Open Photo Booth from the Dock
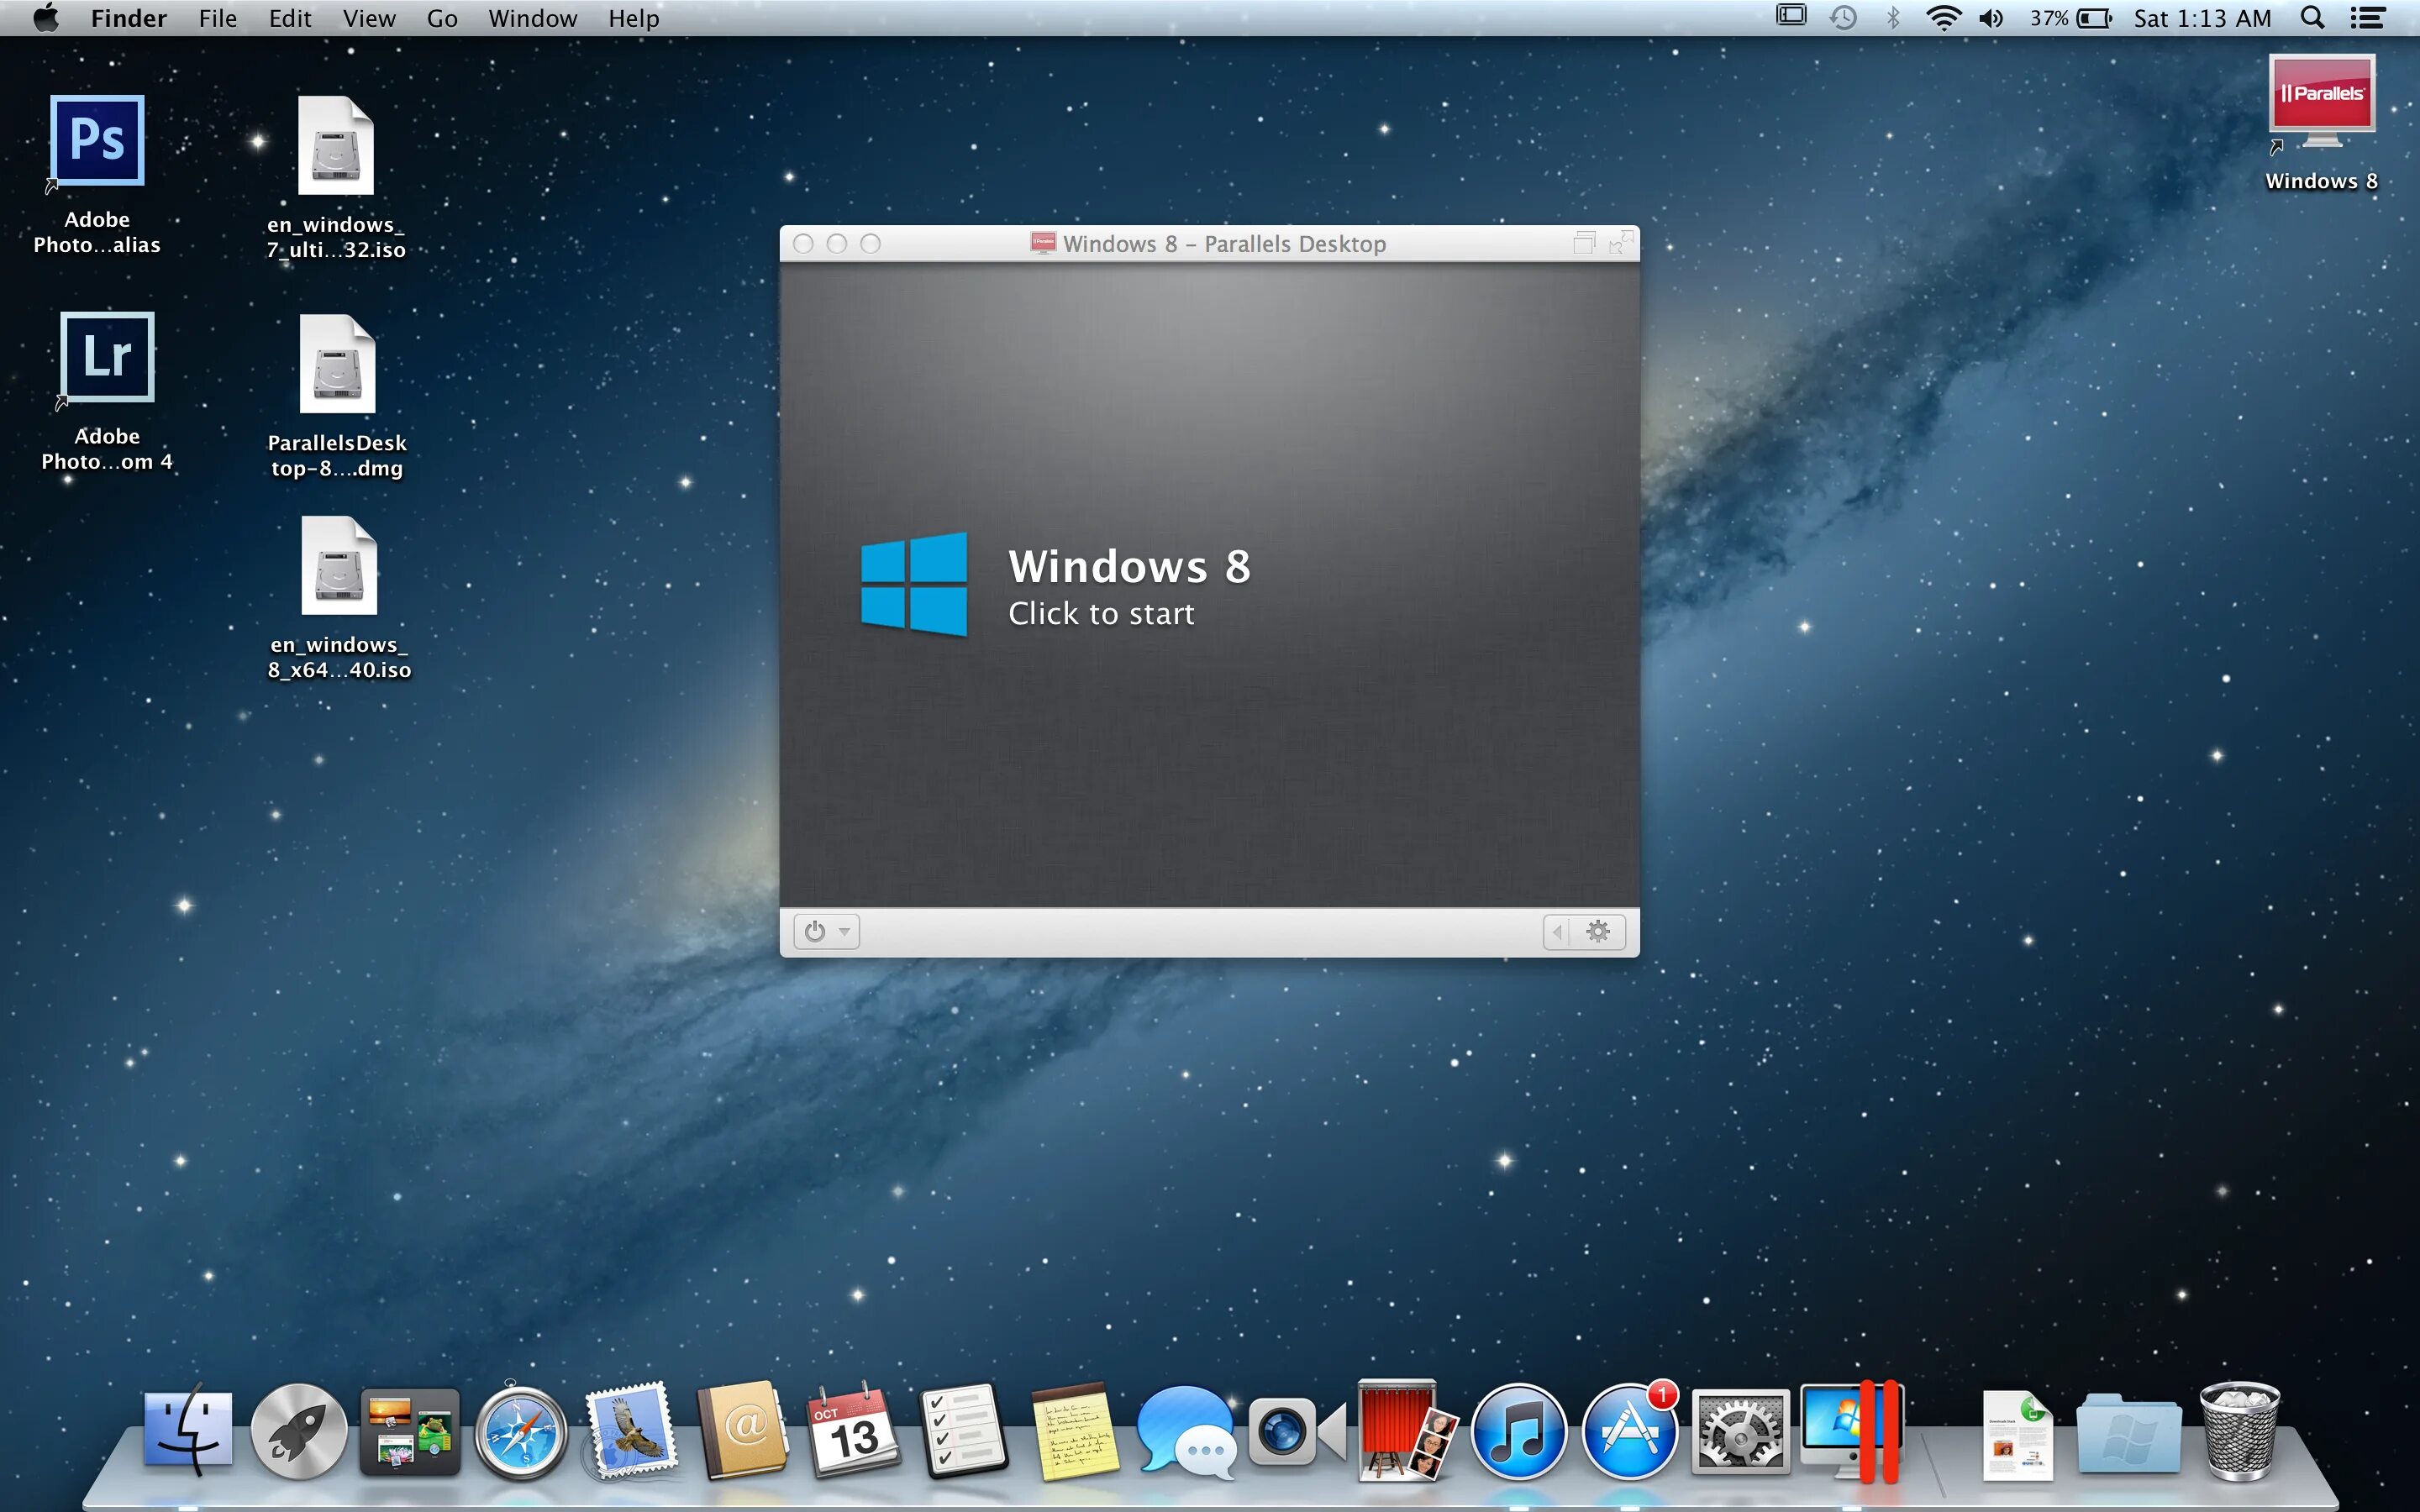 (1407, 1430)
